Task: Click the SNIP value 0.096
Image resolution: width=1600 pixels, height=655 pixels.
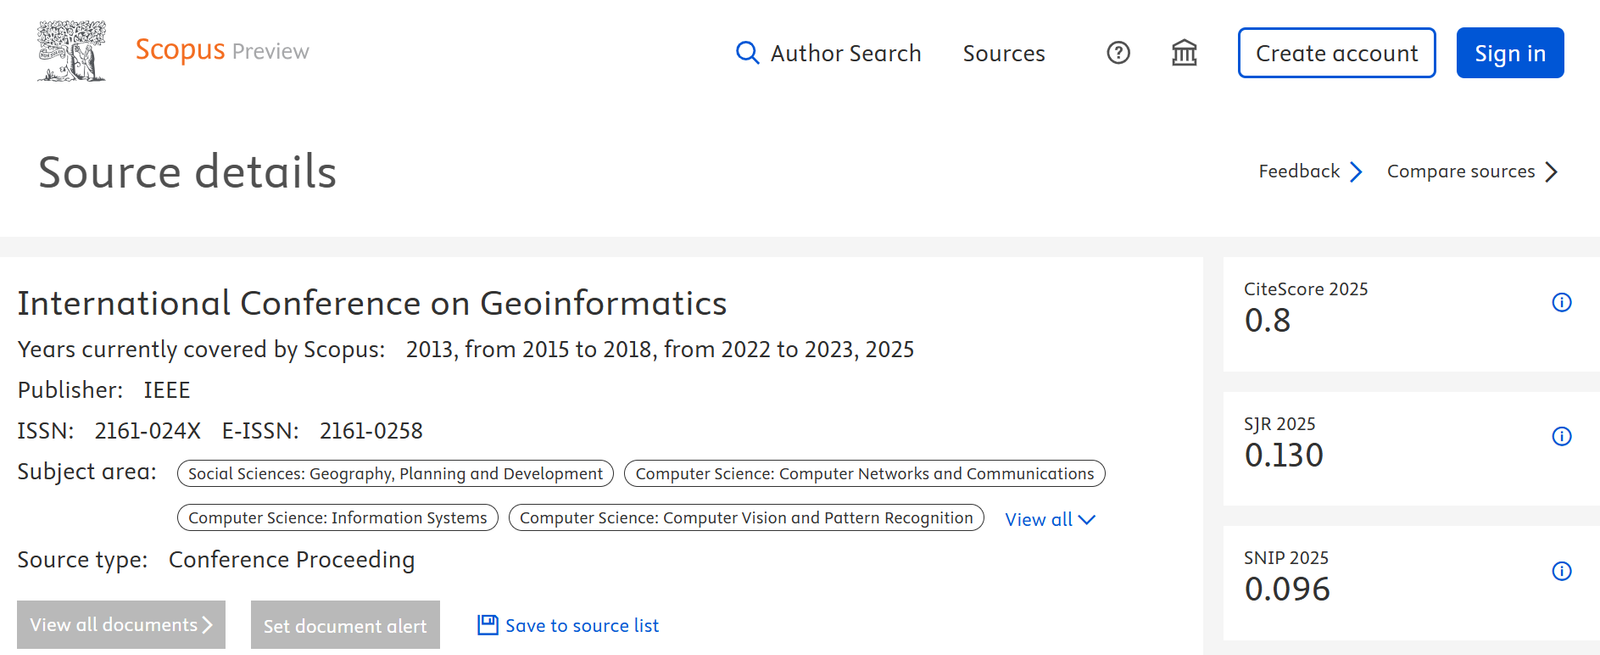Action: pos(1287,589)
